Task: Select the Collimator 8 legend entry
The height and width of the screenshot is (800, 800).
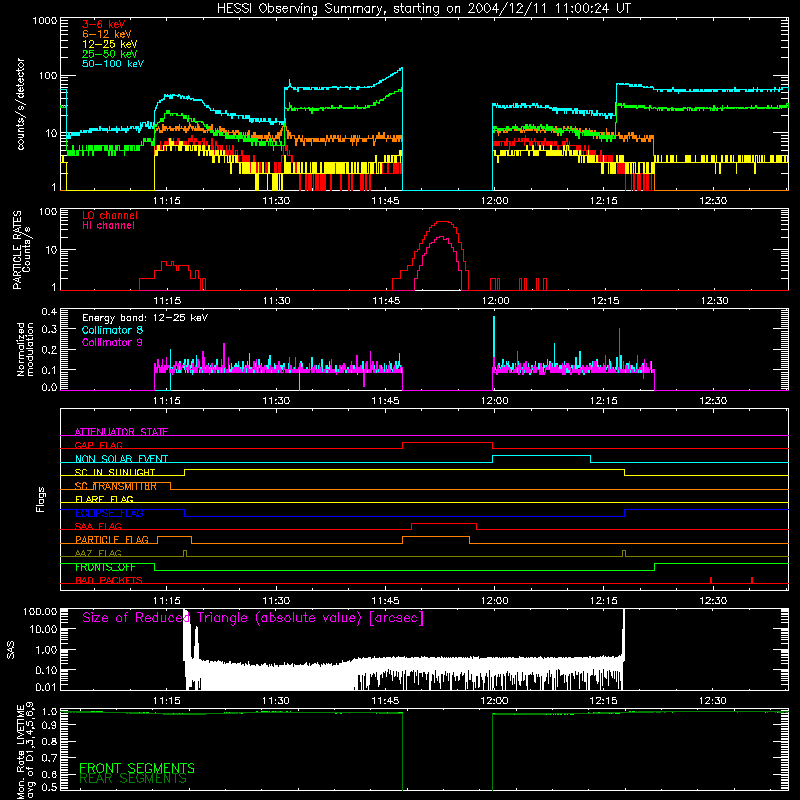Action: coord(112,330)
